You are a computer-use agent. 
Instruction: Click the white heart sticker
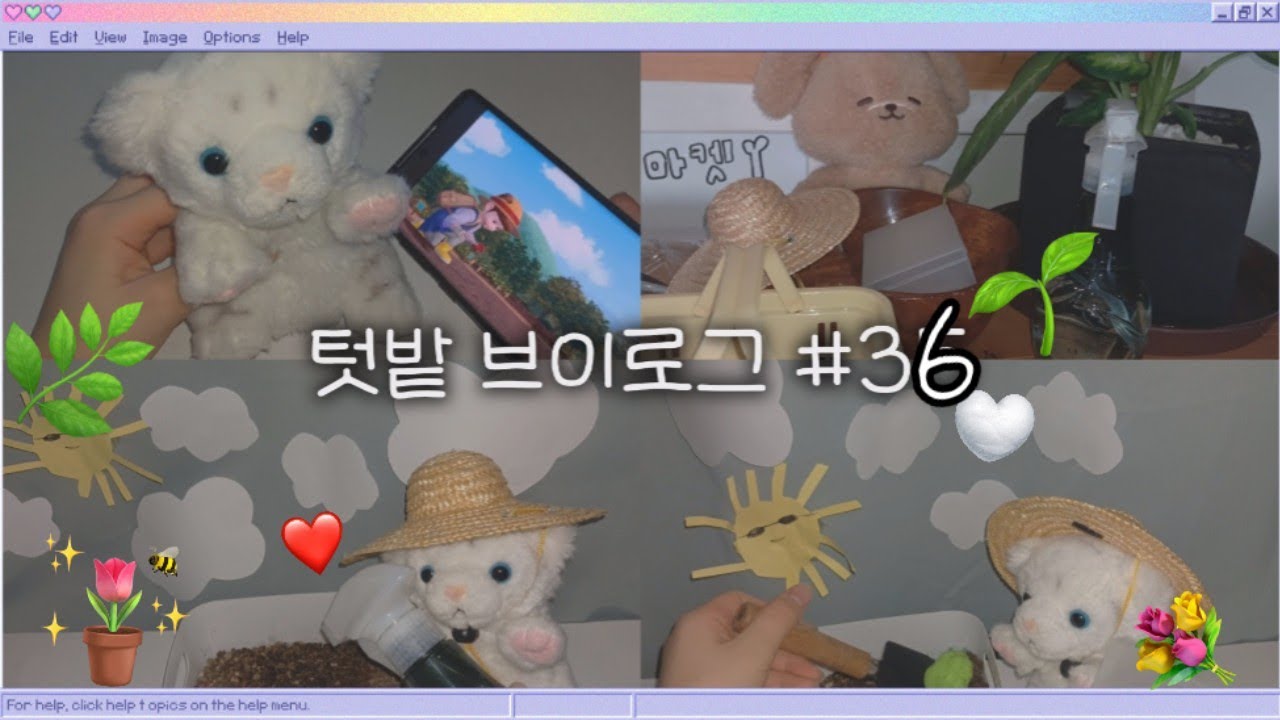pos(994,427)
